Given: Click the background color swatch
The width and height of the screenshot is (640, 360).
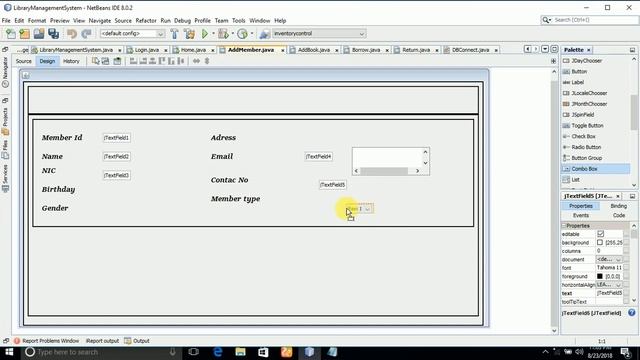Looking at the screenshot, I should (600, 242).
